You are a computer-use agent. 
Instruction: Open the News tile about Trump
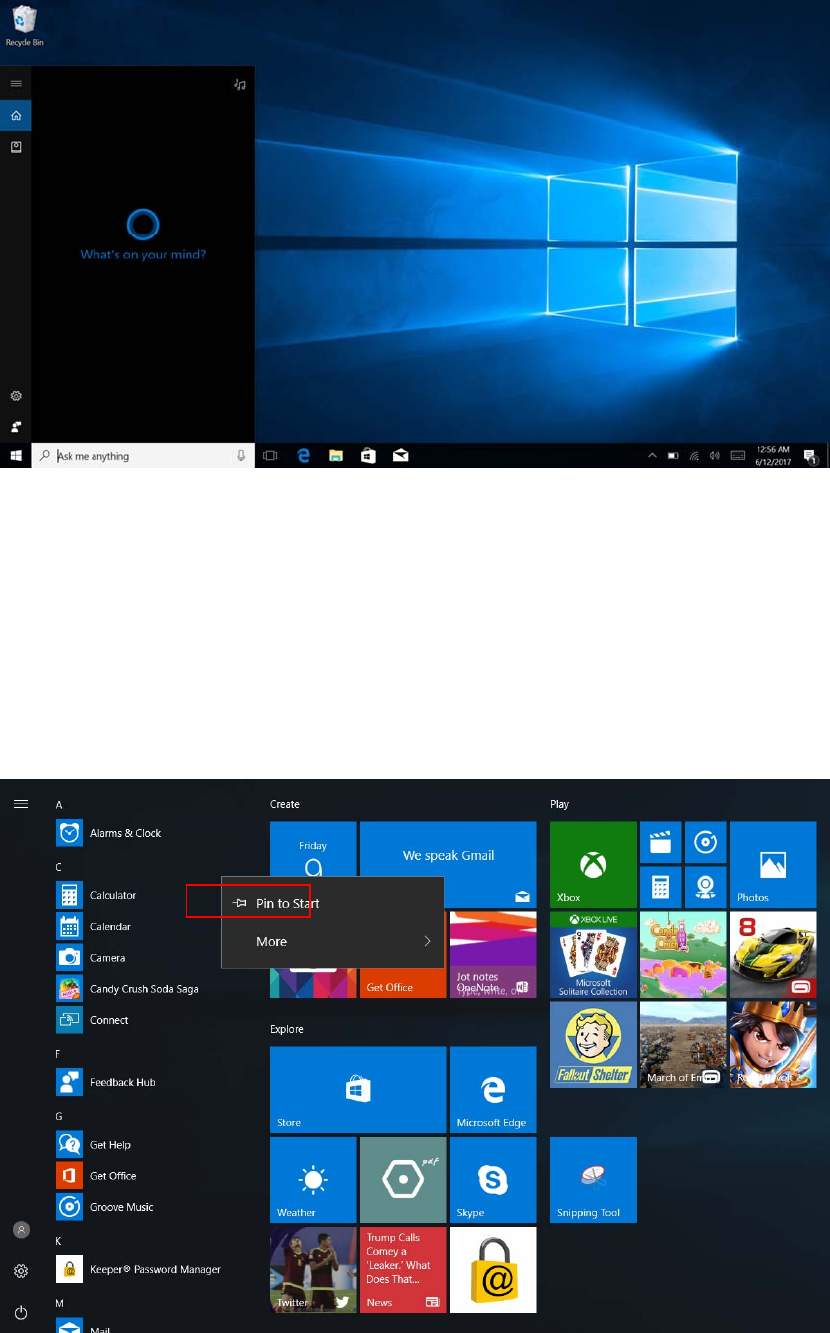click(403, 1269)
